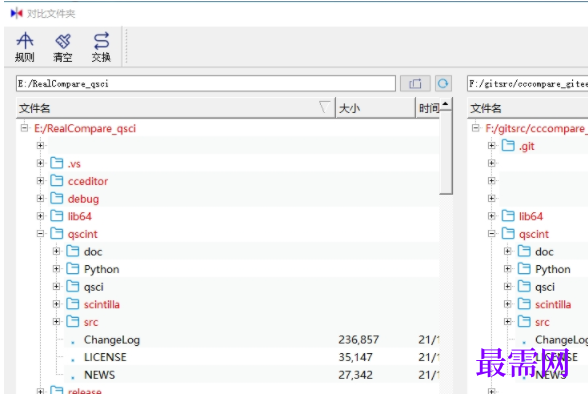Expand the debug folder in the left pane
The width and height of the screenshot is (588, 394).
coord(40,198)
